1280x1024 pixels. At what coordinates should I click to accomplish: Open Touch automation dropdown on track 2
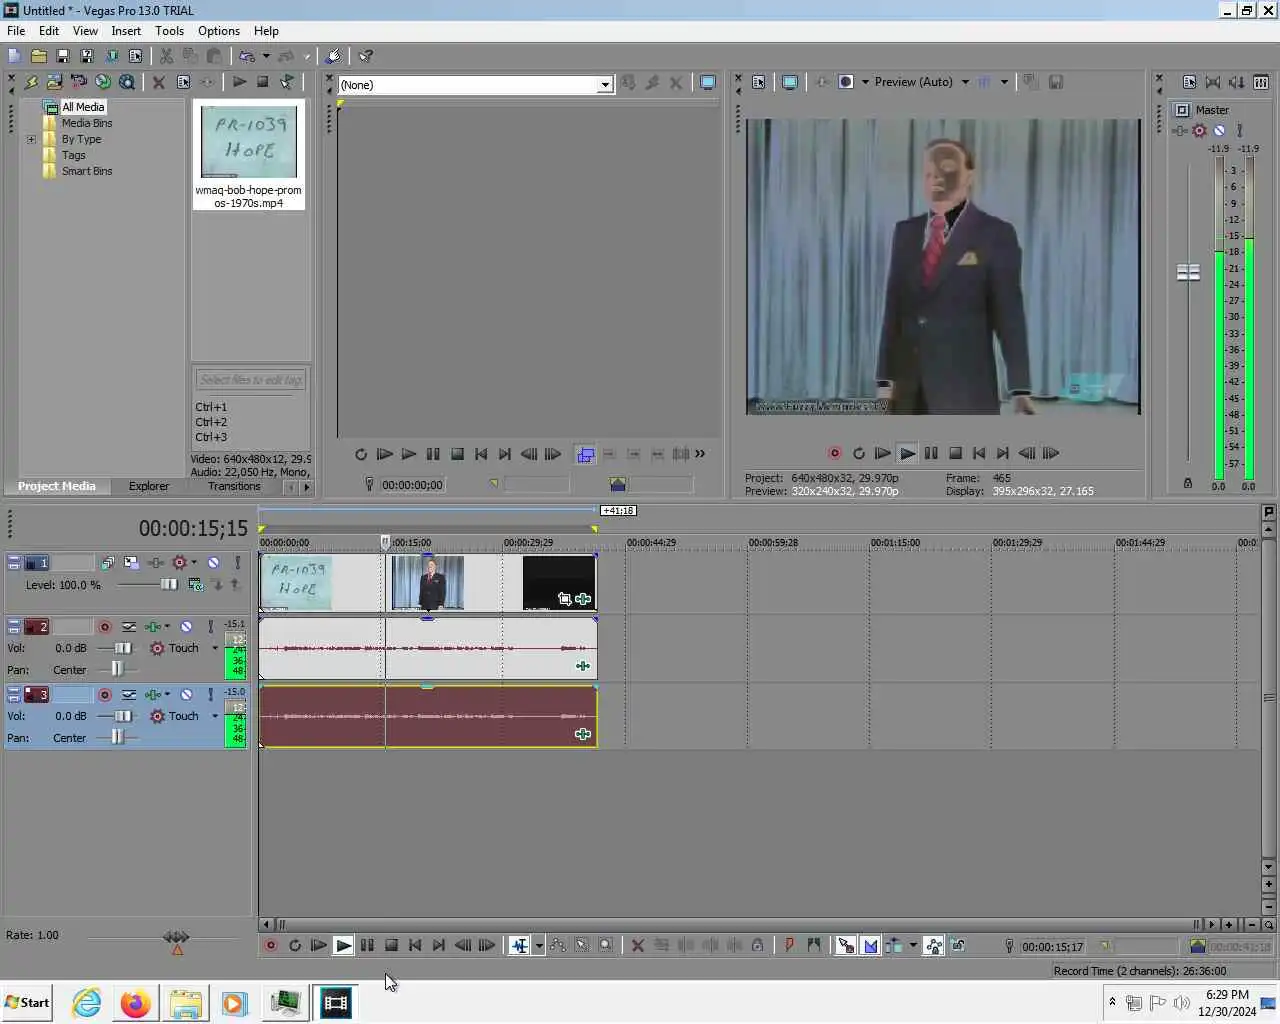click(215, 648)
